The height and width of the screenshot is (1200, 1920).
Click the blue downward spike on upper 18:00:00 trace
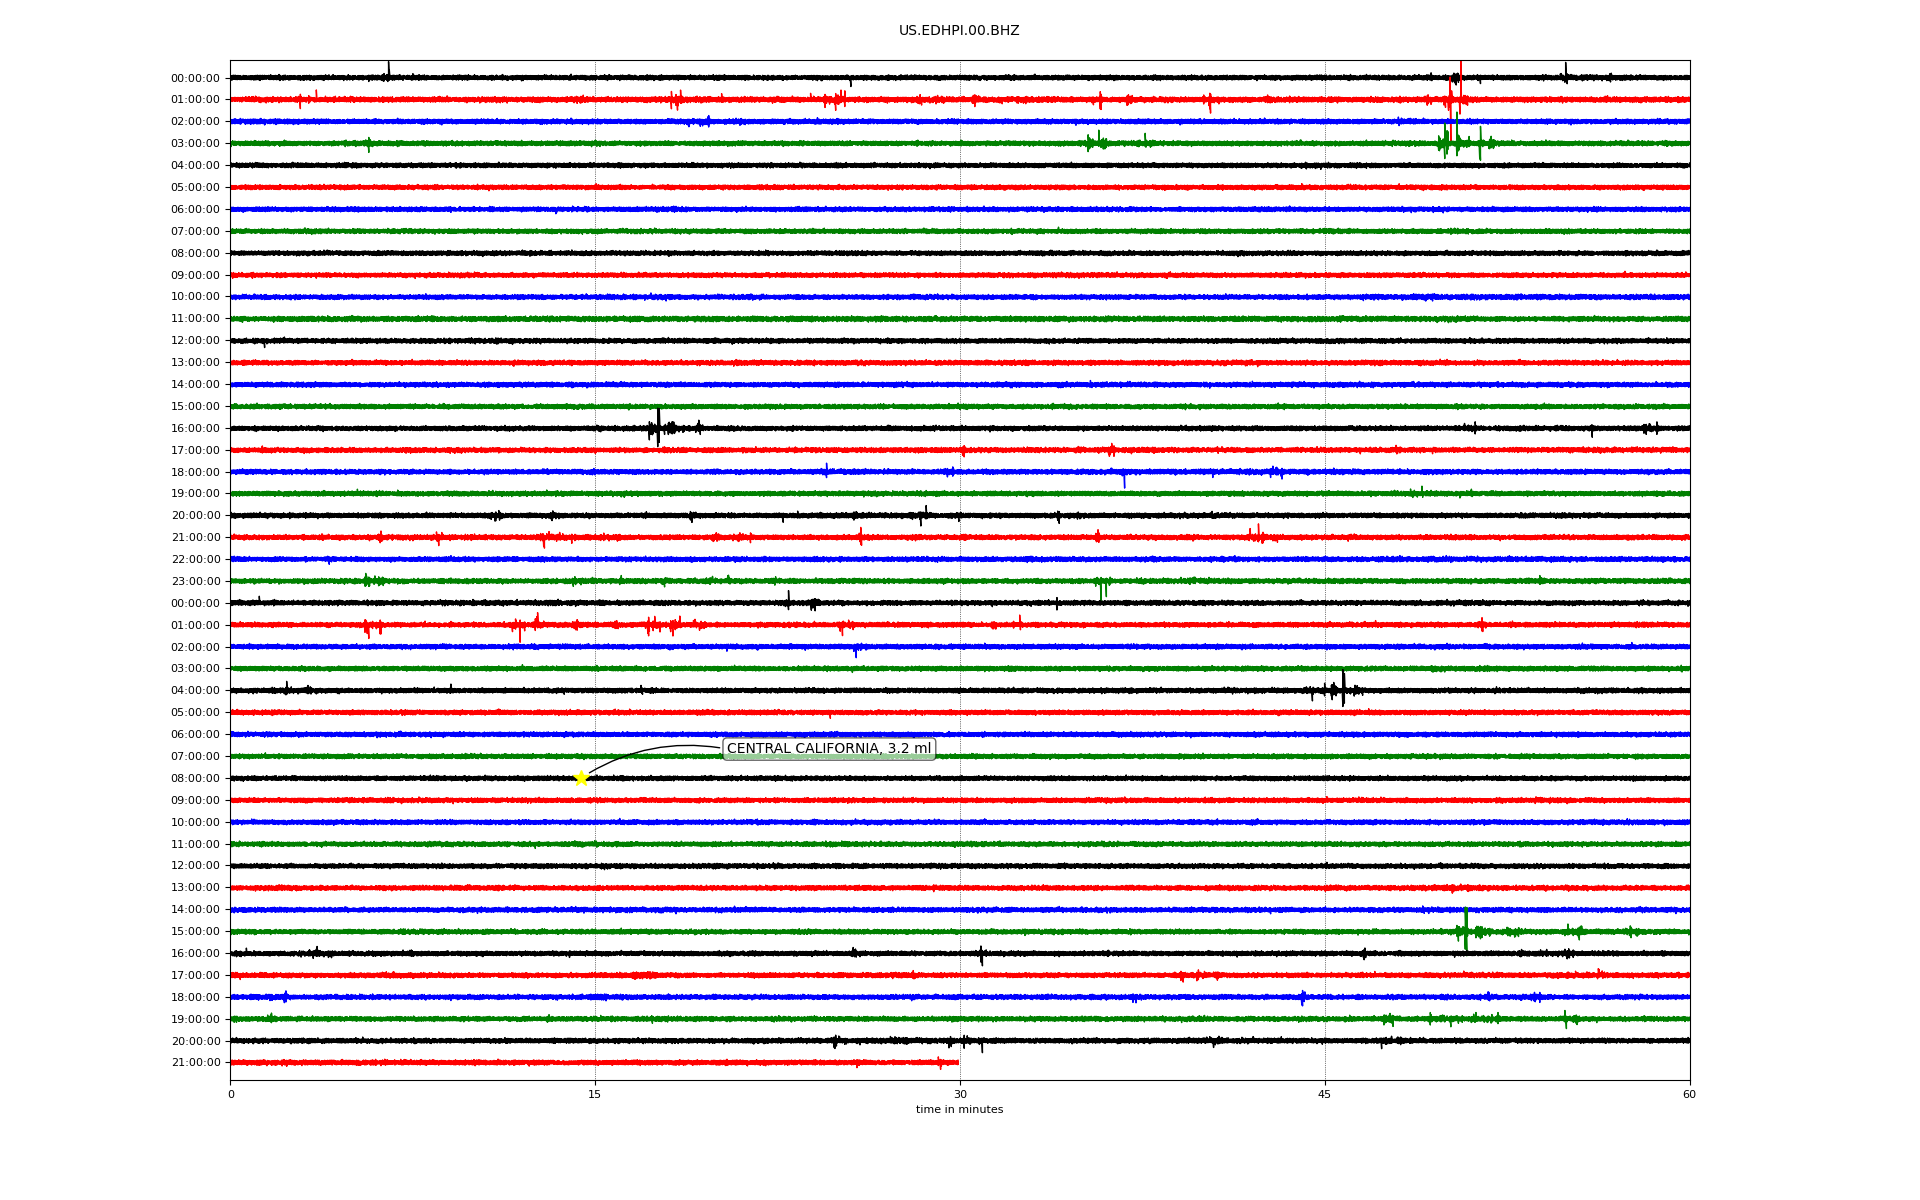[x=1124, y=481]
